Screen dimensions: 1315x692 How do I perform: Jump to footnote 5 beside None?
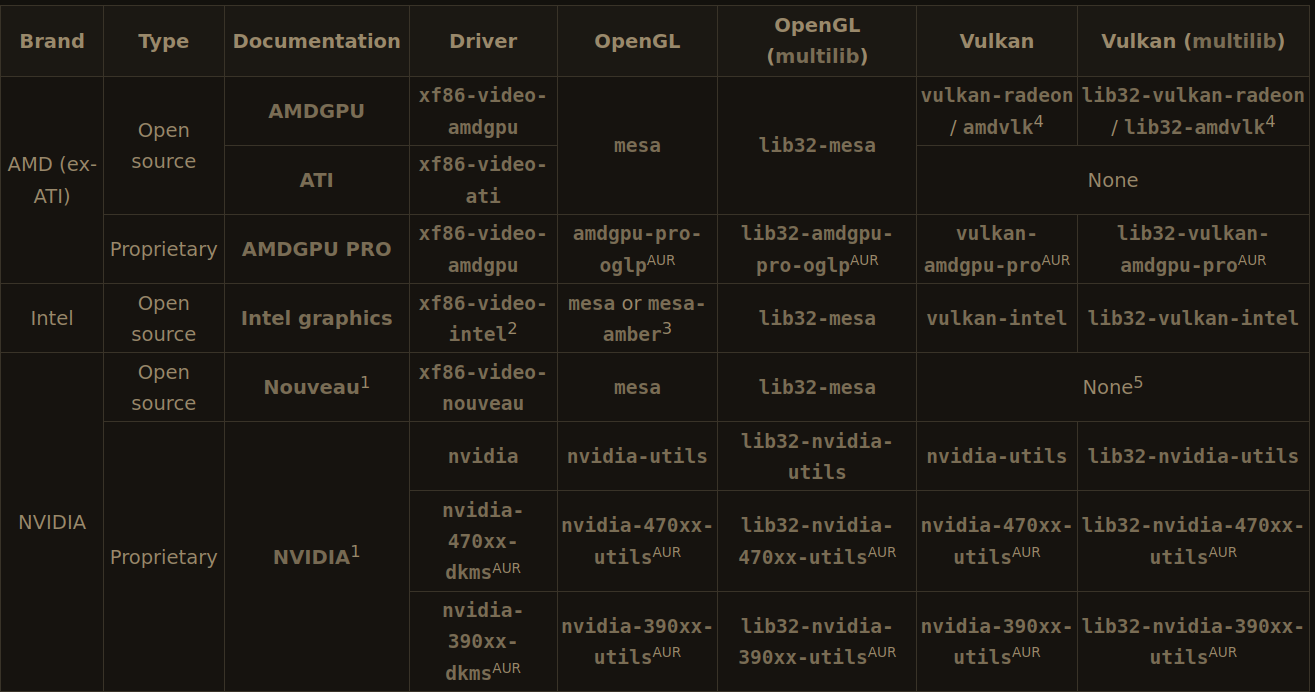click(1138, 381)
